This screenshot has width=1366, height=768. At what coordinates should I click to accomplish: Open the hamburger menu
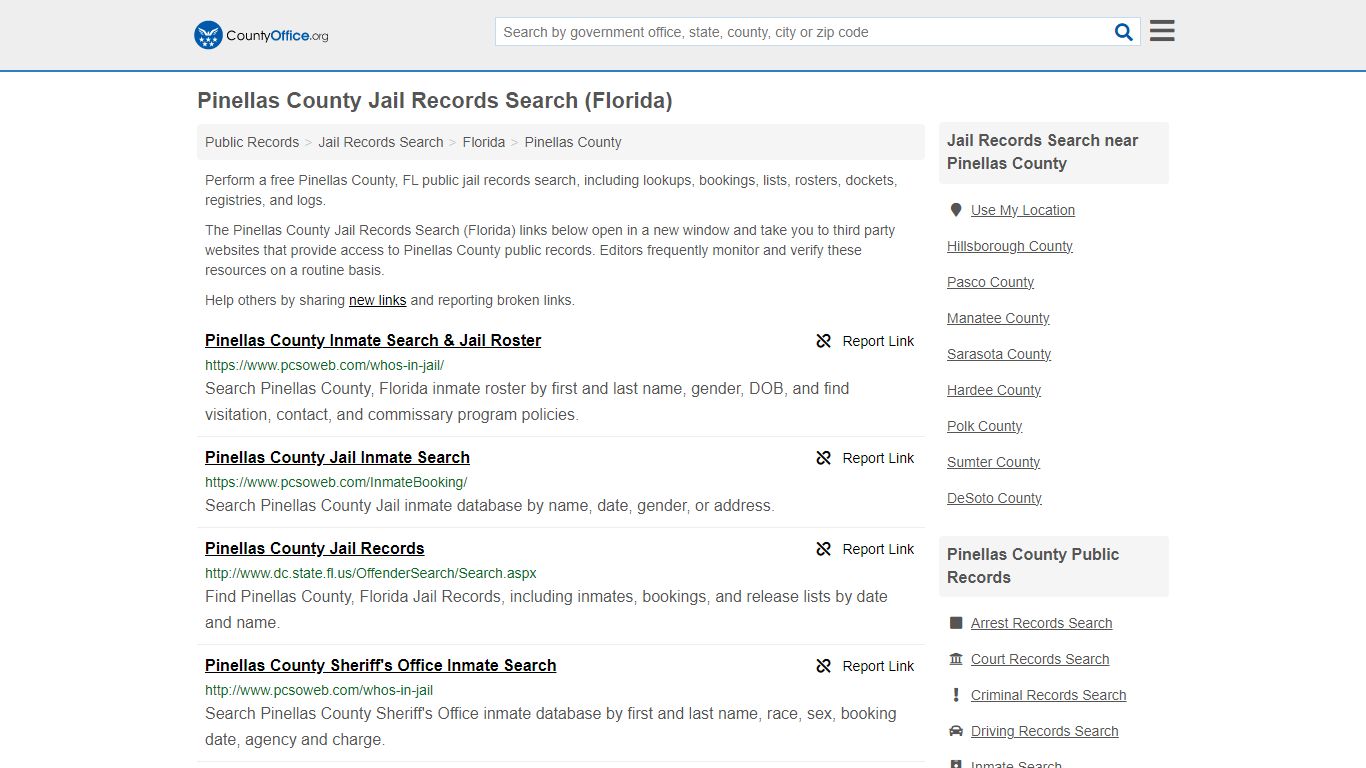(x=1162, y=31)
